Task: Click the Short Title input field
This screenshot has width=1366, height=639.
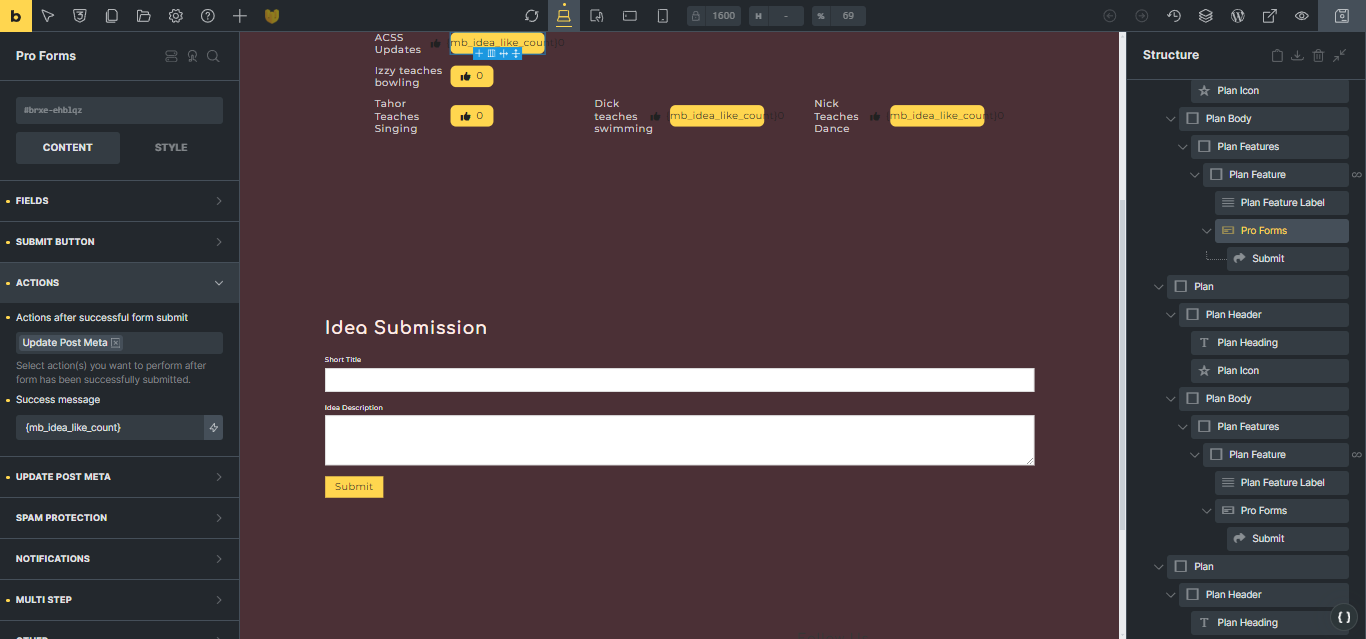Action: (x=679, y=380)
